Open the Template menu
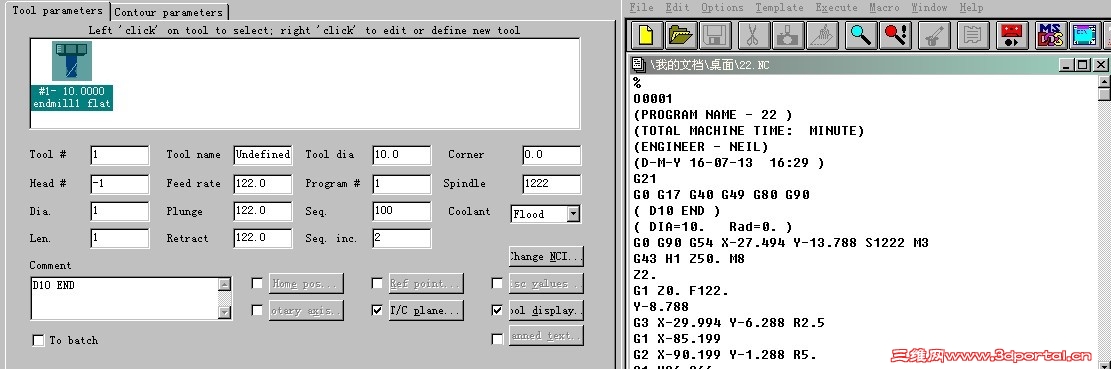 pyautogui.click(x=779, y=8)
